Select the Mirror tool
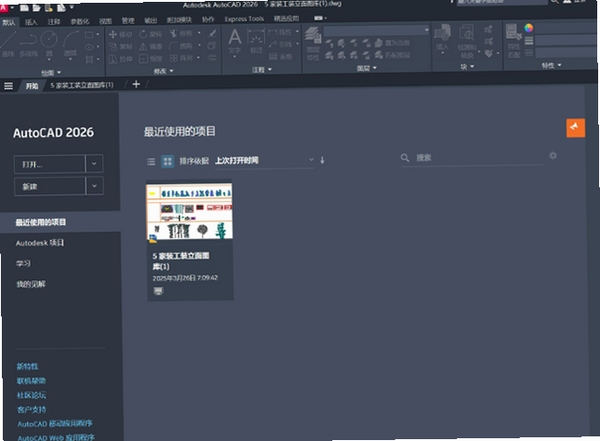600x441 pixels. click(151, 47)
